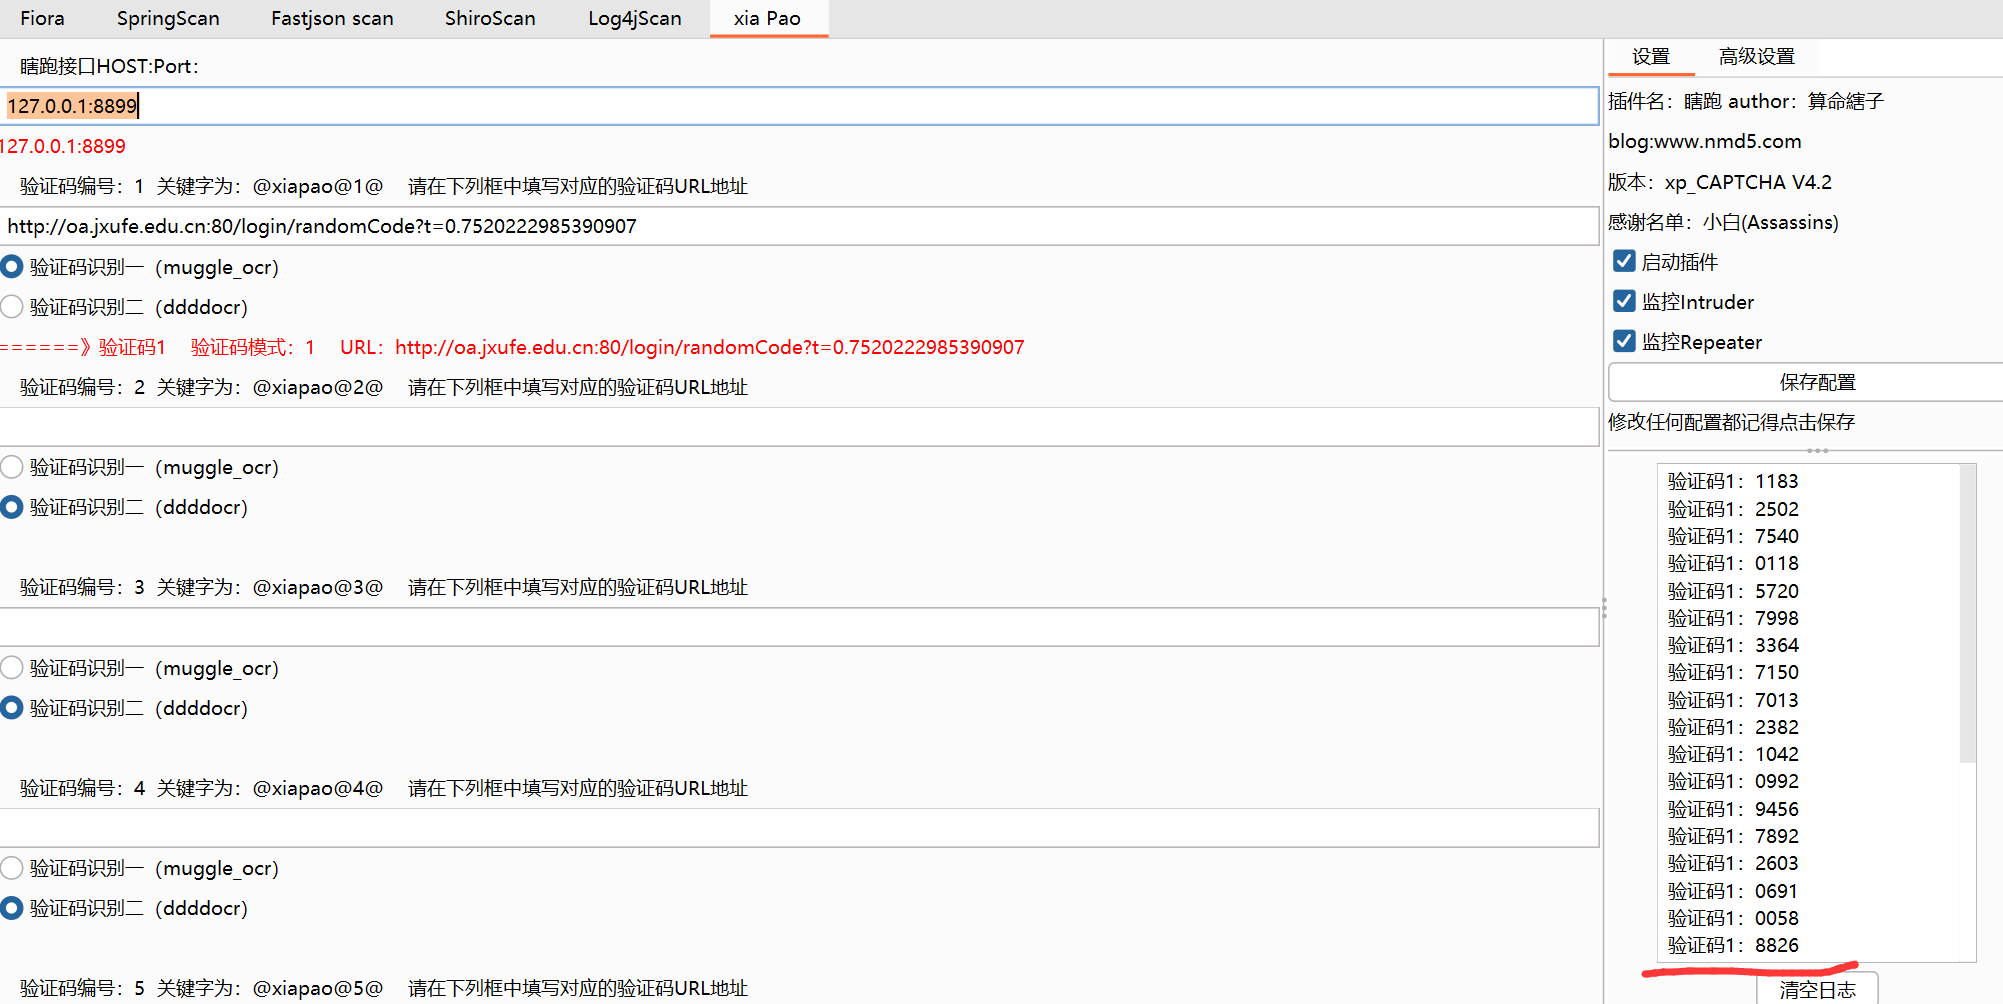This screenshot has width=2003, height=1004.
Task: Click the 感谢名单 小白(Assassins) text
Action: tap(1723, 222)
